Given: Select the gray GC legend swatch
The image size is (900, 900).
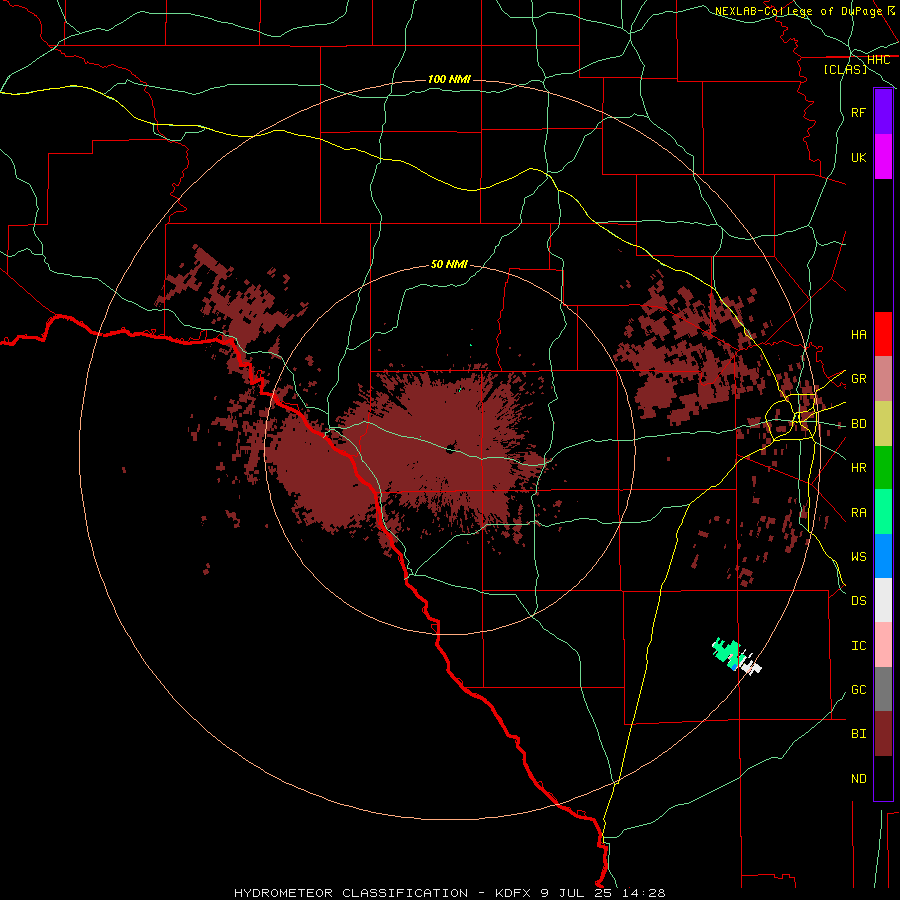Looking at the screenshot, I should point(883,689).
